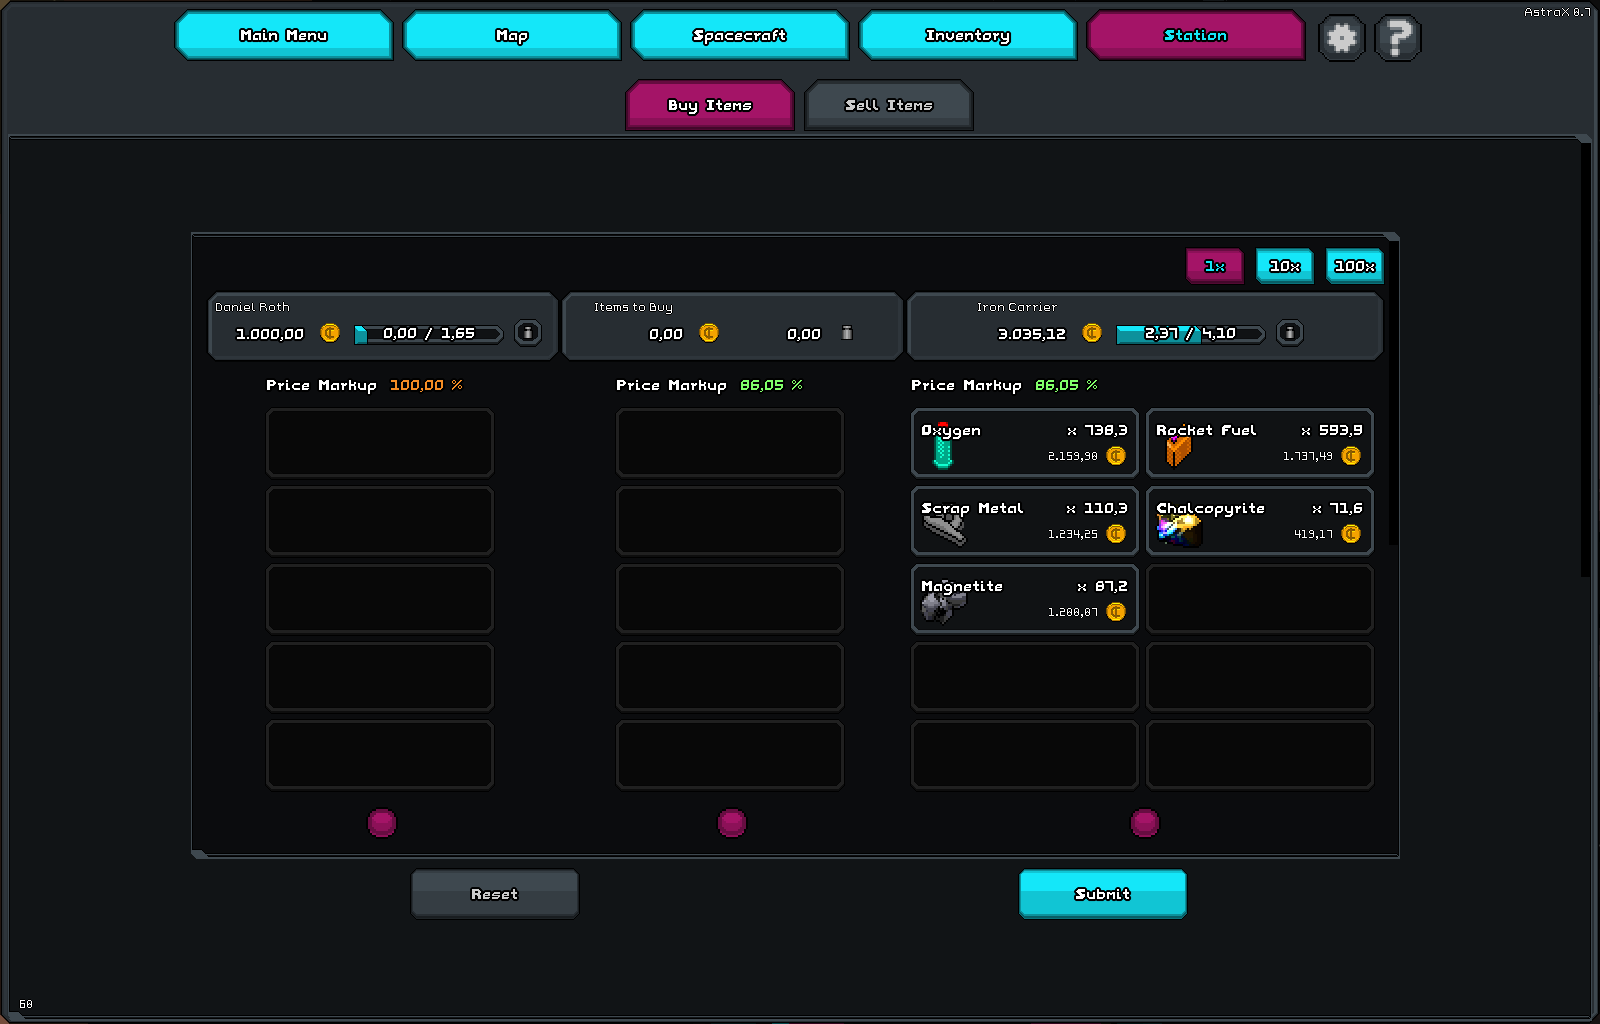This screenshot has height=1024, width=1600.
Task: Click Daniel Roth's cargo info icon
Action: pyautogui.click(x=528, y=333)
